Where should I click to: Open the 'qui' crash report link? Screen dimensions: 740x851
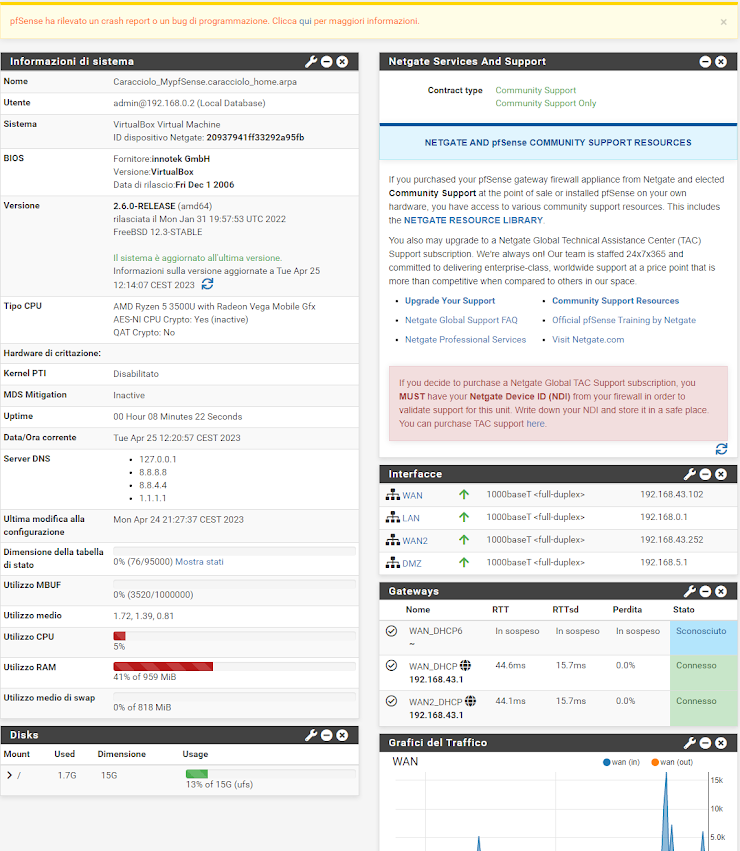pyautogui.click(x=305, y=21)
